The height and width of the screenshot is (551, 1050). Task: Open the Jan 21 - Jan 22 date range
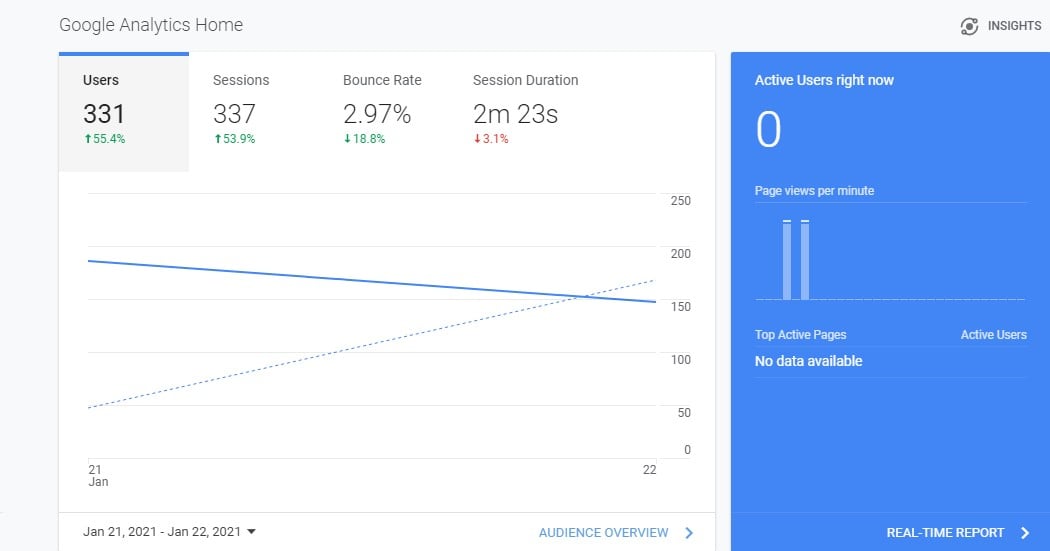[x=162, y=532]
